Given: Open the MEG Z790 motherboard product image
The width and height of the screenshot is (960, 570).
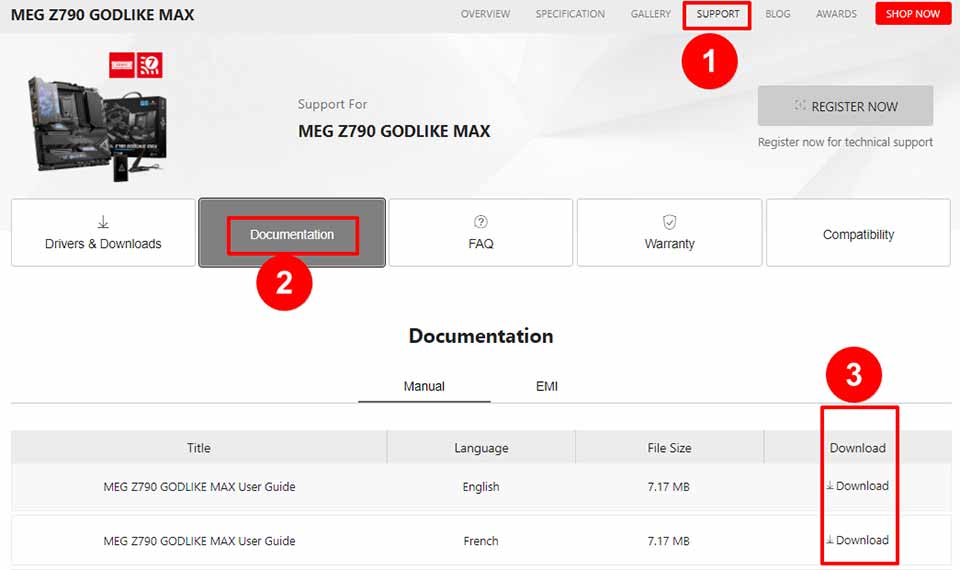Looking at the screenshot, I should coord(96,120).
